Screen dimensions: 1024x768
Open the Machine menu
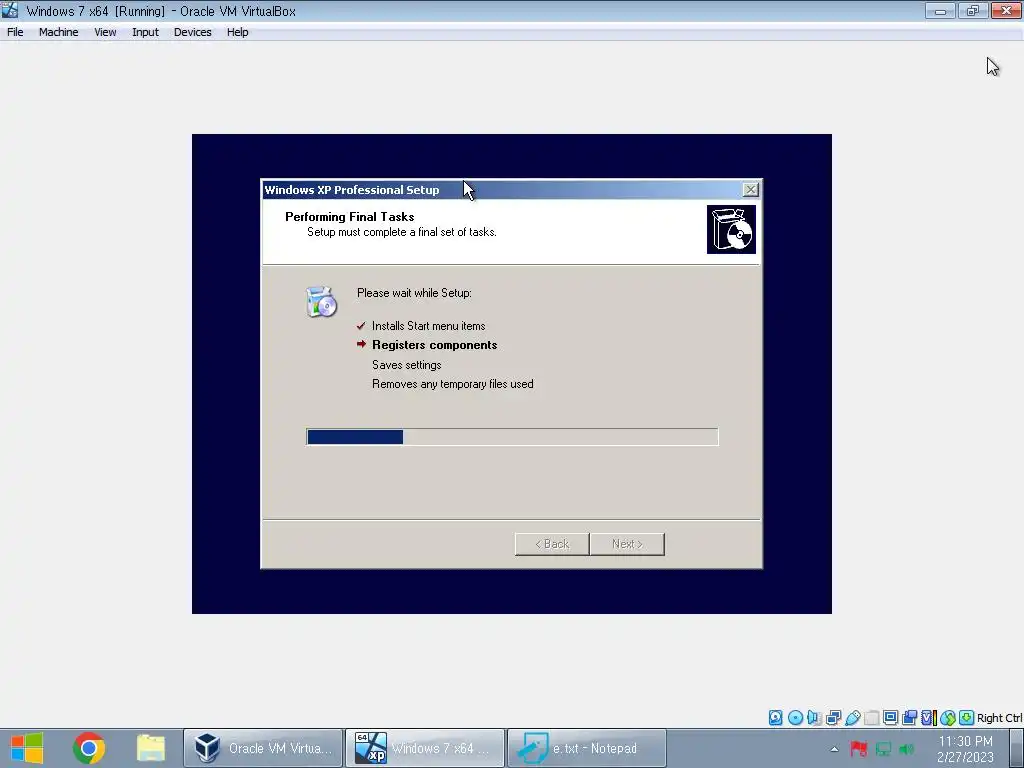58,32
